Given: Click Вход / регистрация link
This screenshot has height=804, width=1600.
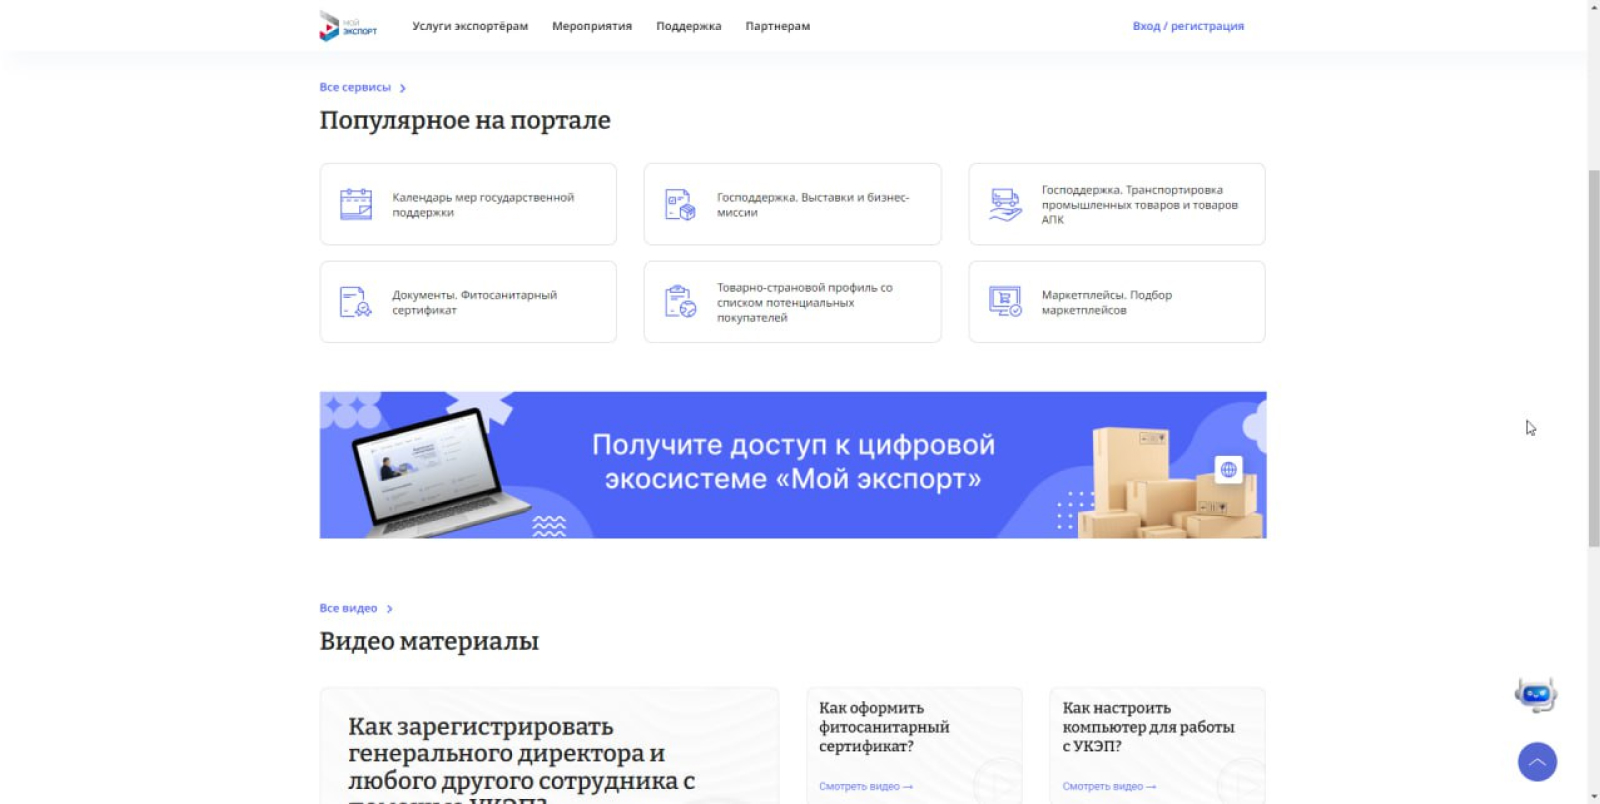Looking at the screenshot, I should (x=1188, y=26).
